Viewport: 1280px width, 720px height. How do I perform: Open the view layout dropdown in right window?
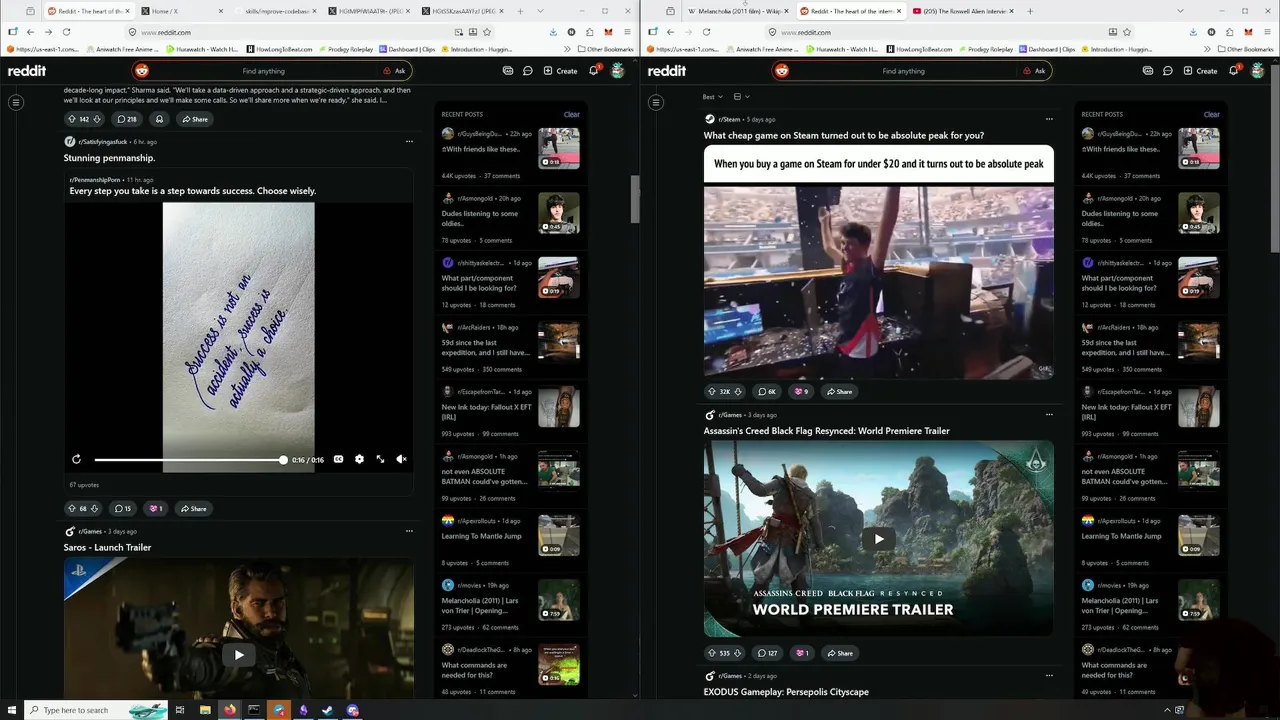pos(741,97)
